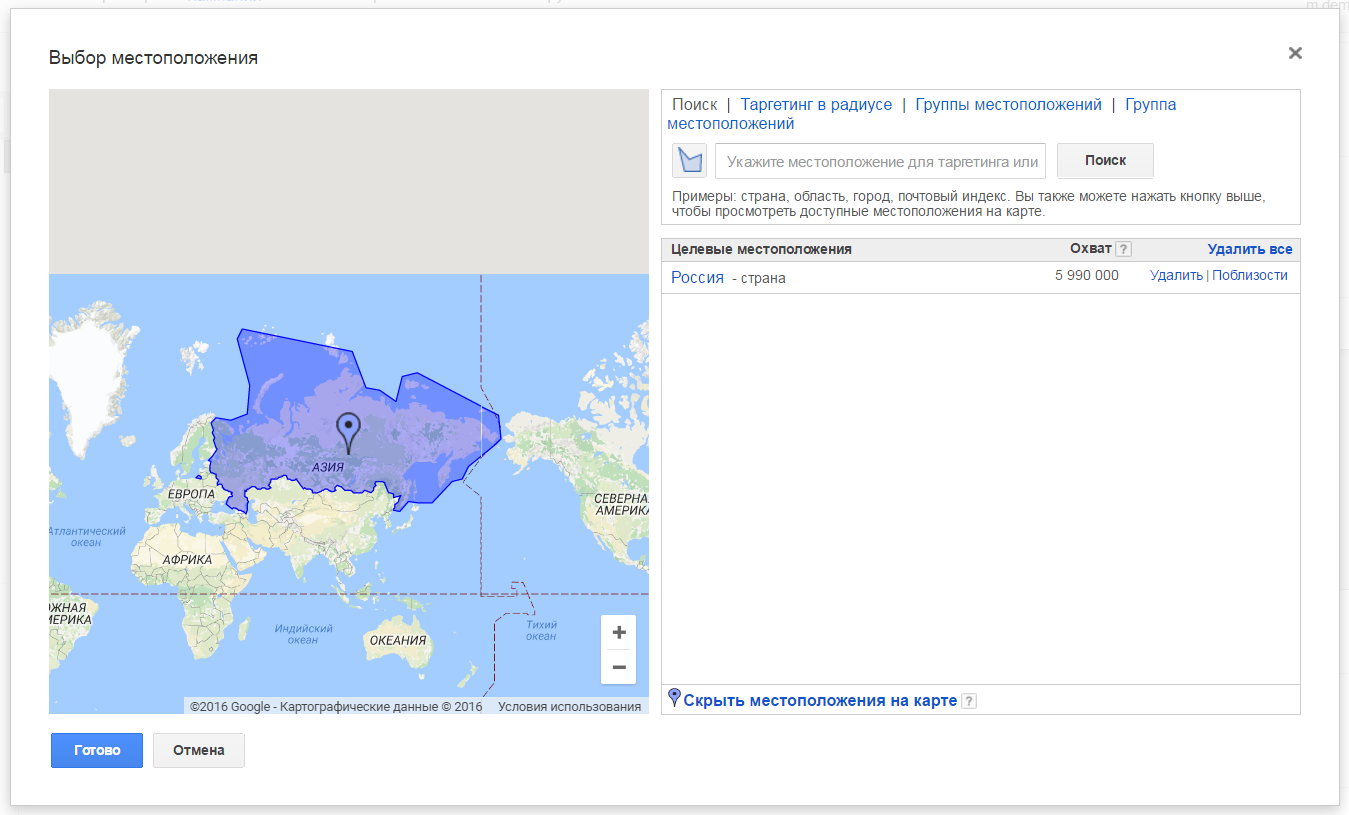
Task: Click the Готово button
Action: coord(97,750)
